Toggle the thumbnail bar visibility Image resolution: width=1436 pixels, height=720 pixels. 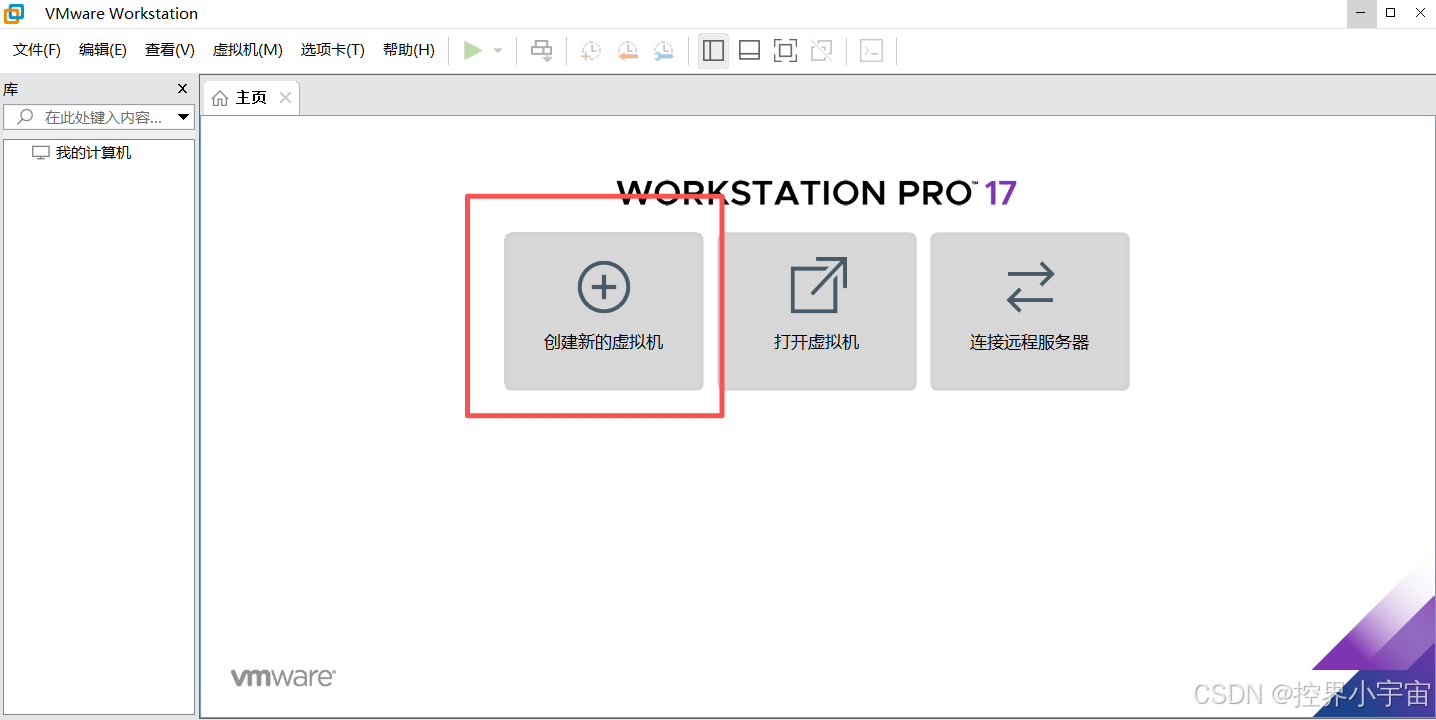point(749,50)
